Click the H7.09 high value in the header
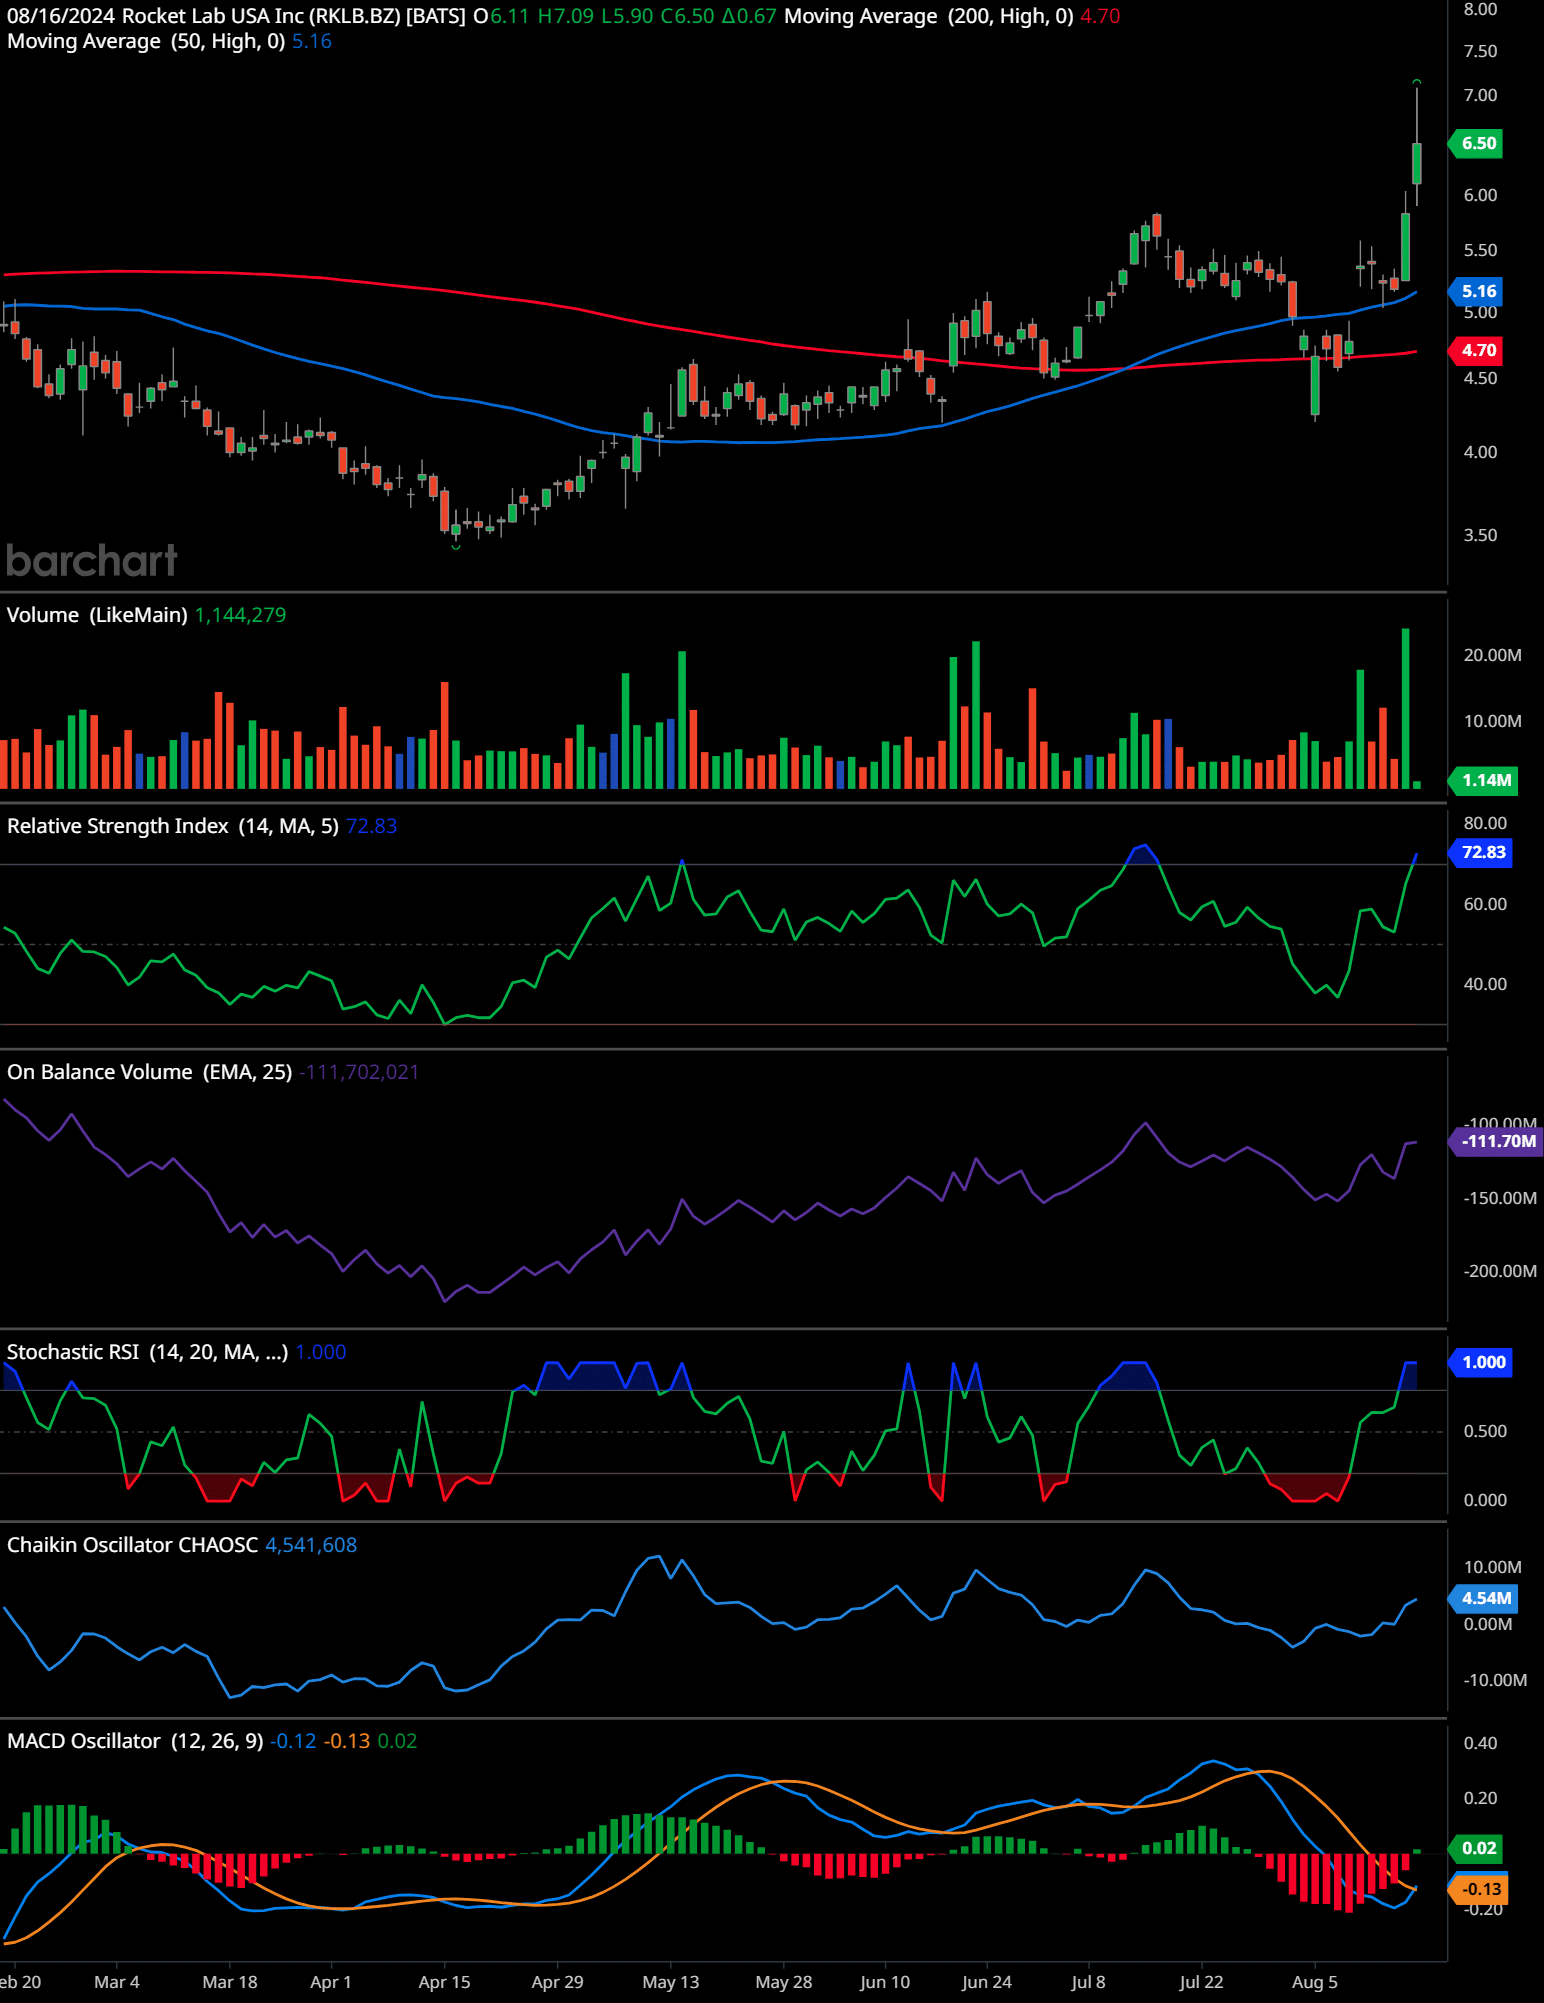 [566, 16]
